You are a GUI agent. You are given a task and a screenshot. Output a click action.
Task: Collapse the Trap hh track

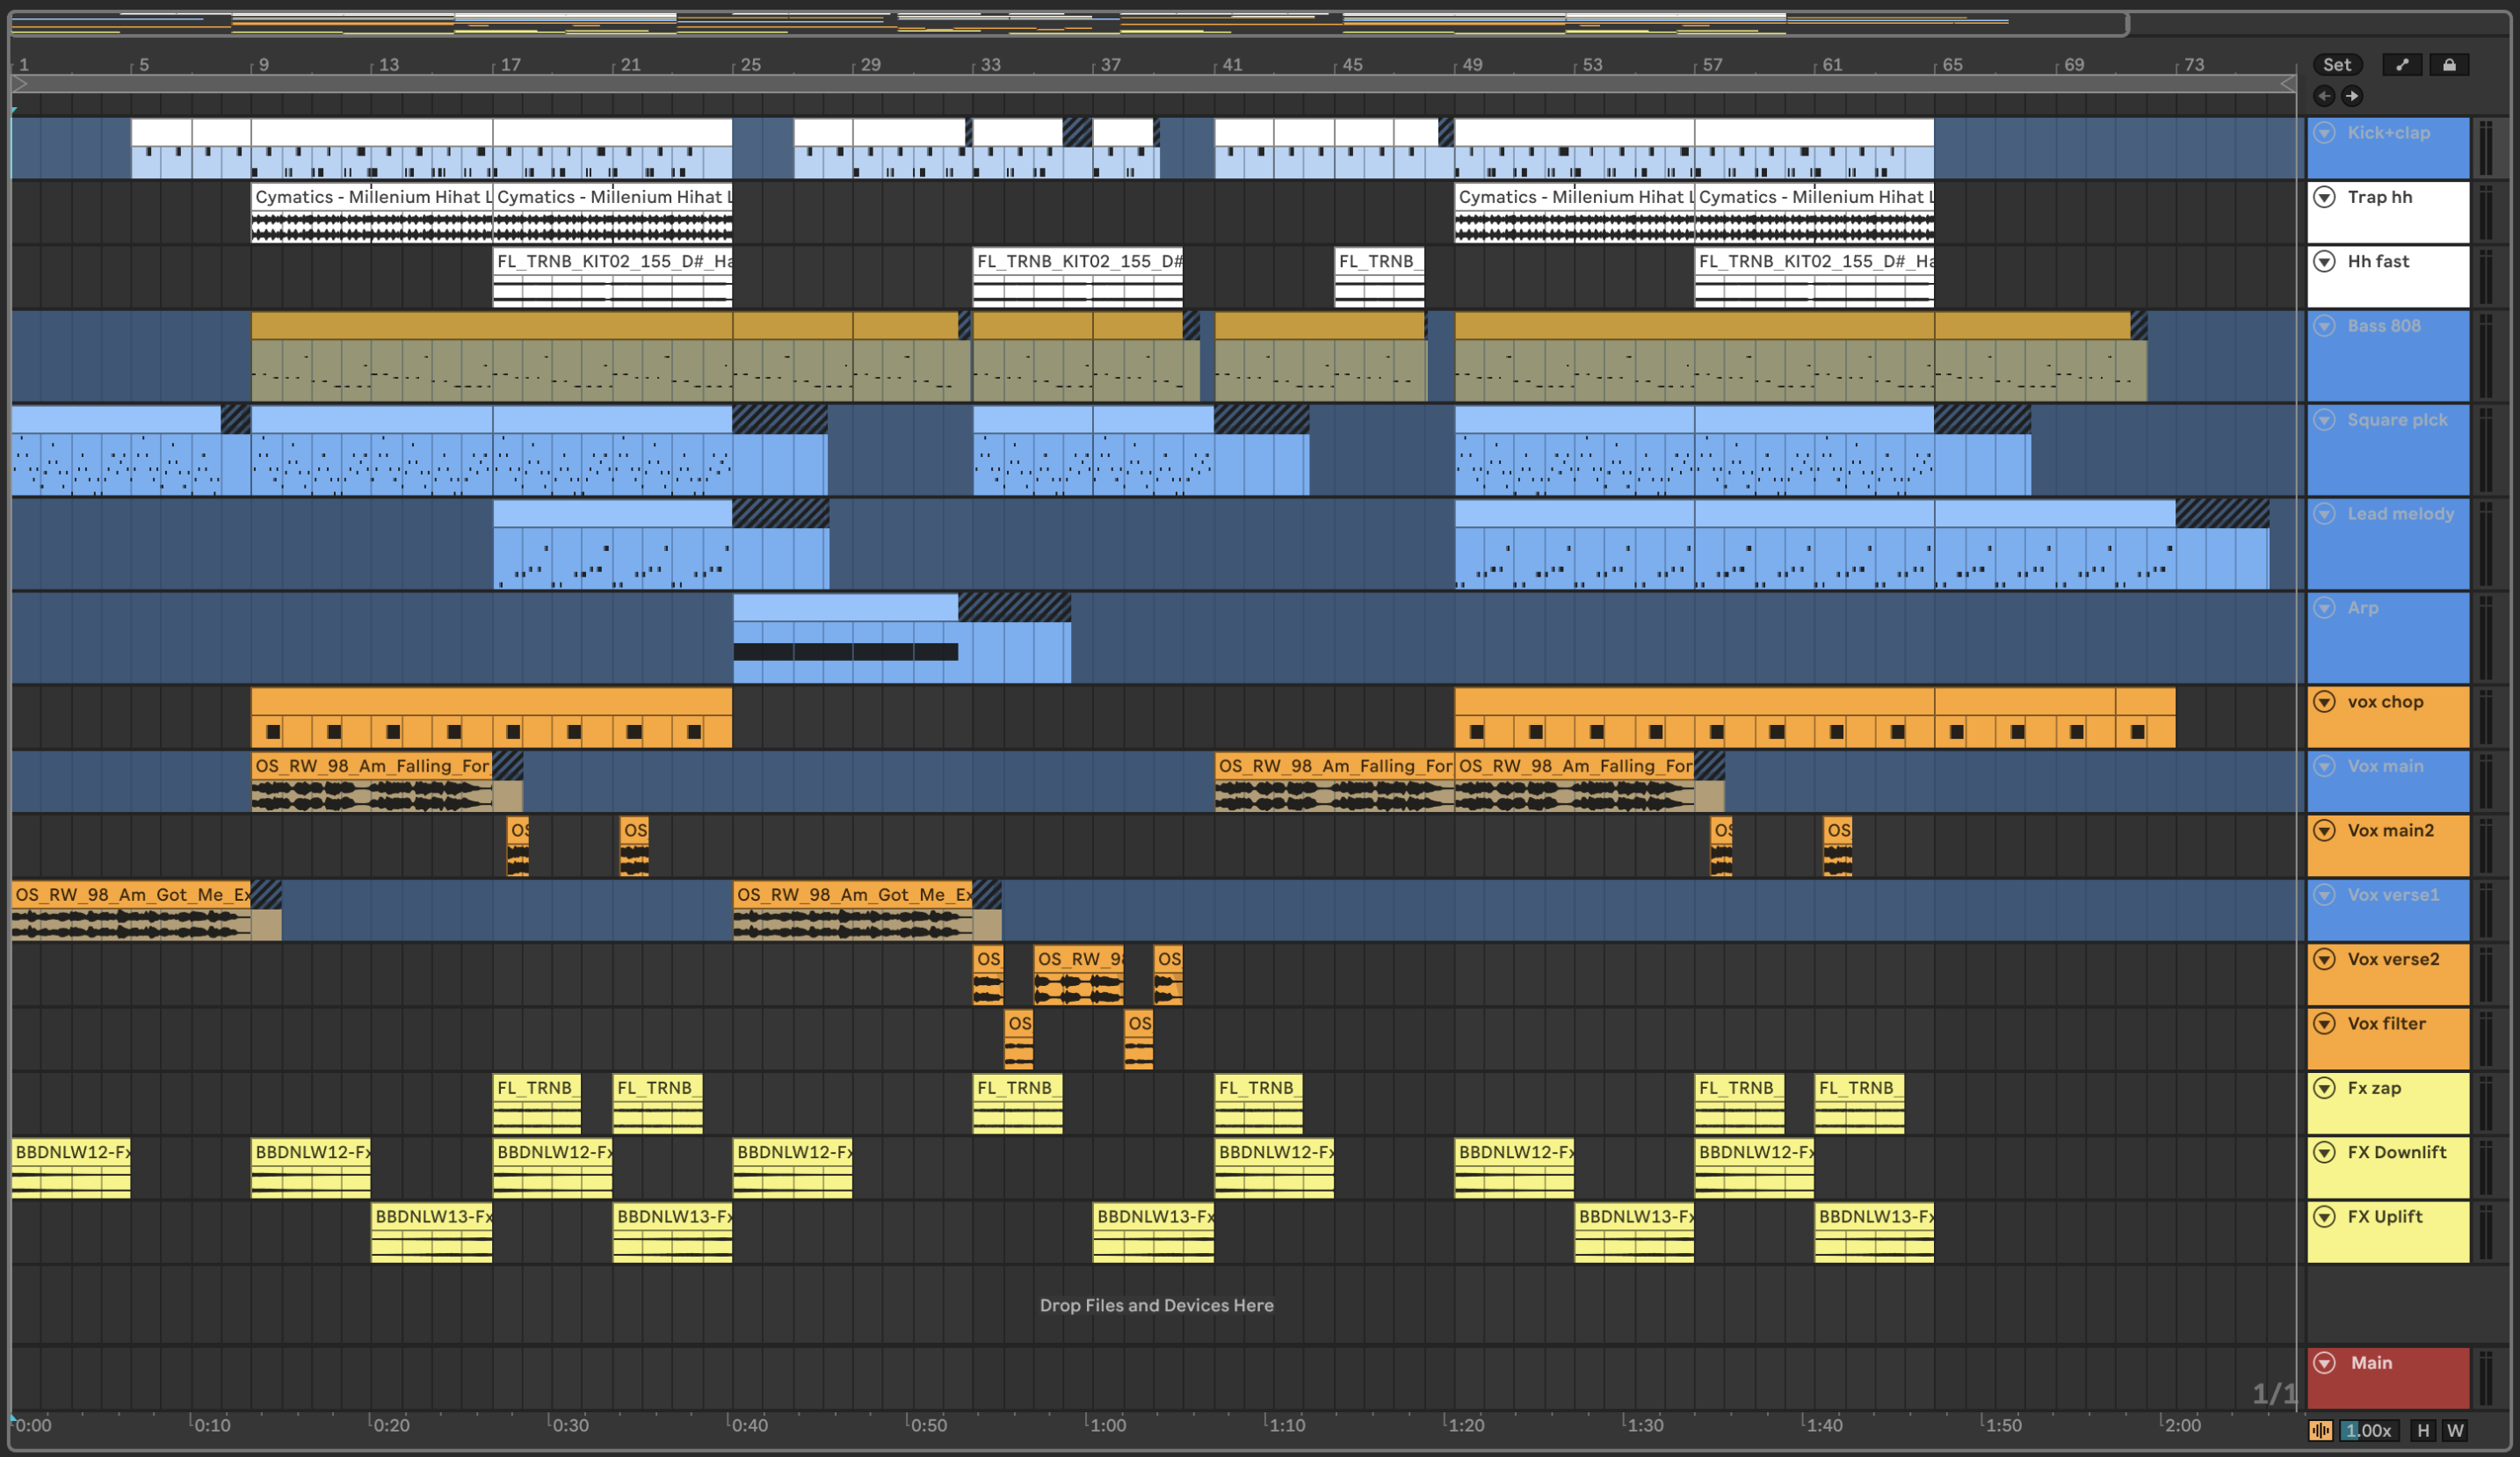coord(2325,197)
